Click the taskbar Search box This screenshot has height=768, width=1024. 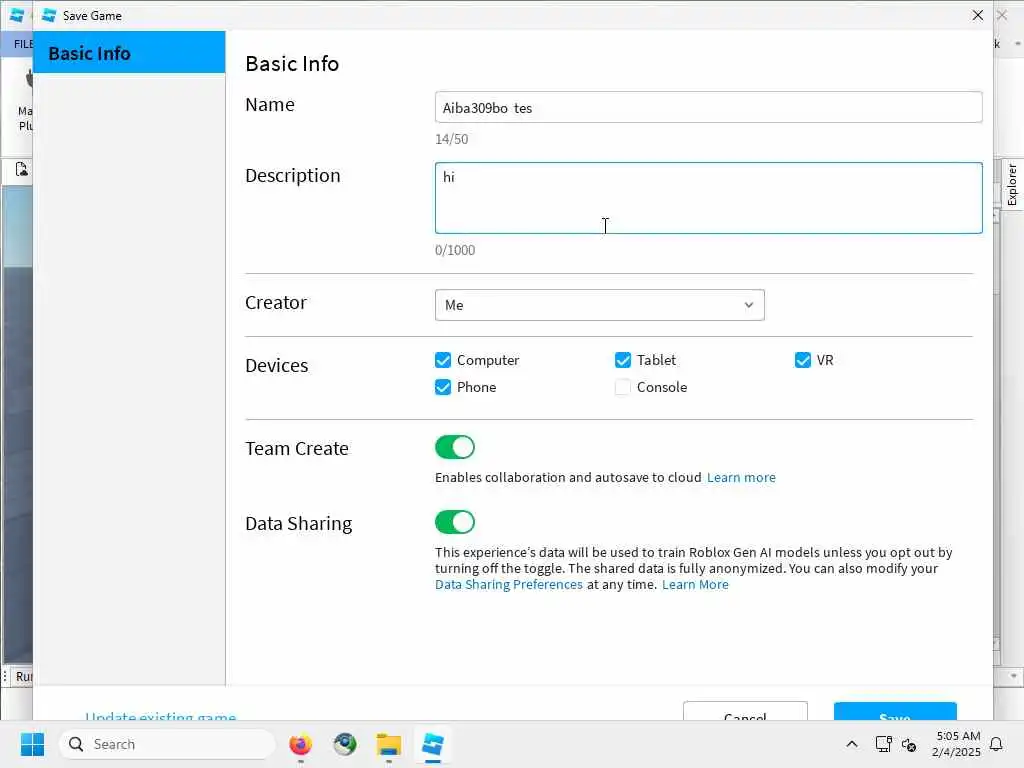click(167, 744)
